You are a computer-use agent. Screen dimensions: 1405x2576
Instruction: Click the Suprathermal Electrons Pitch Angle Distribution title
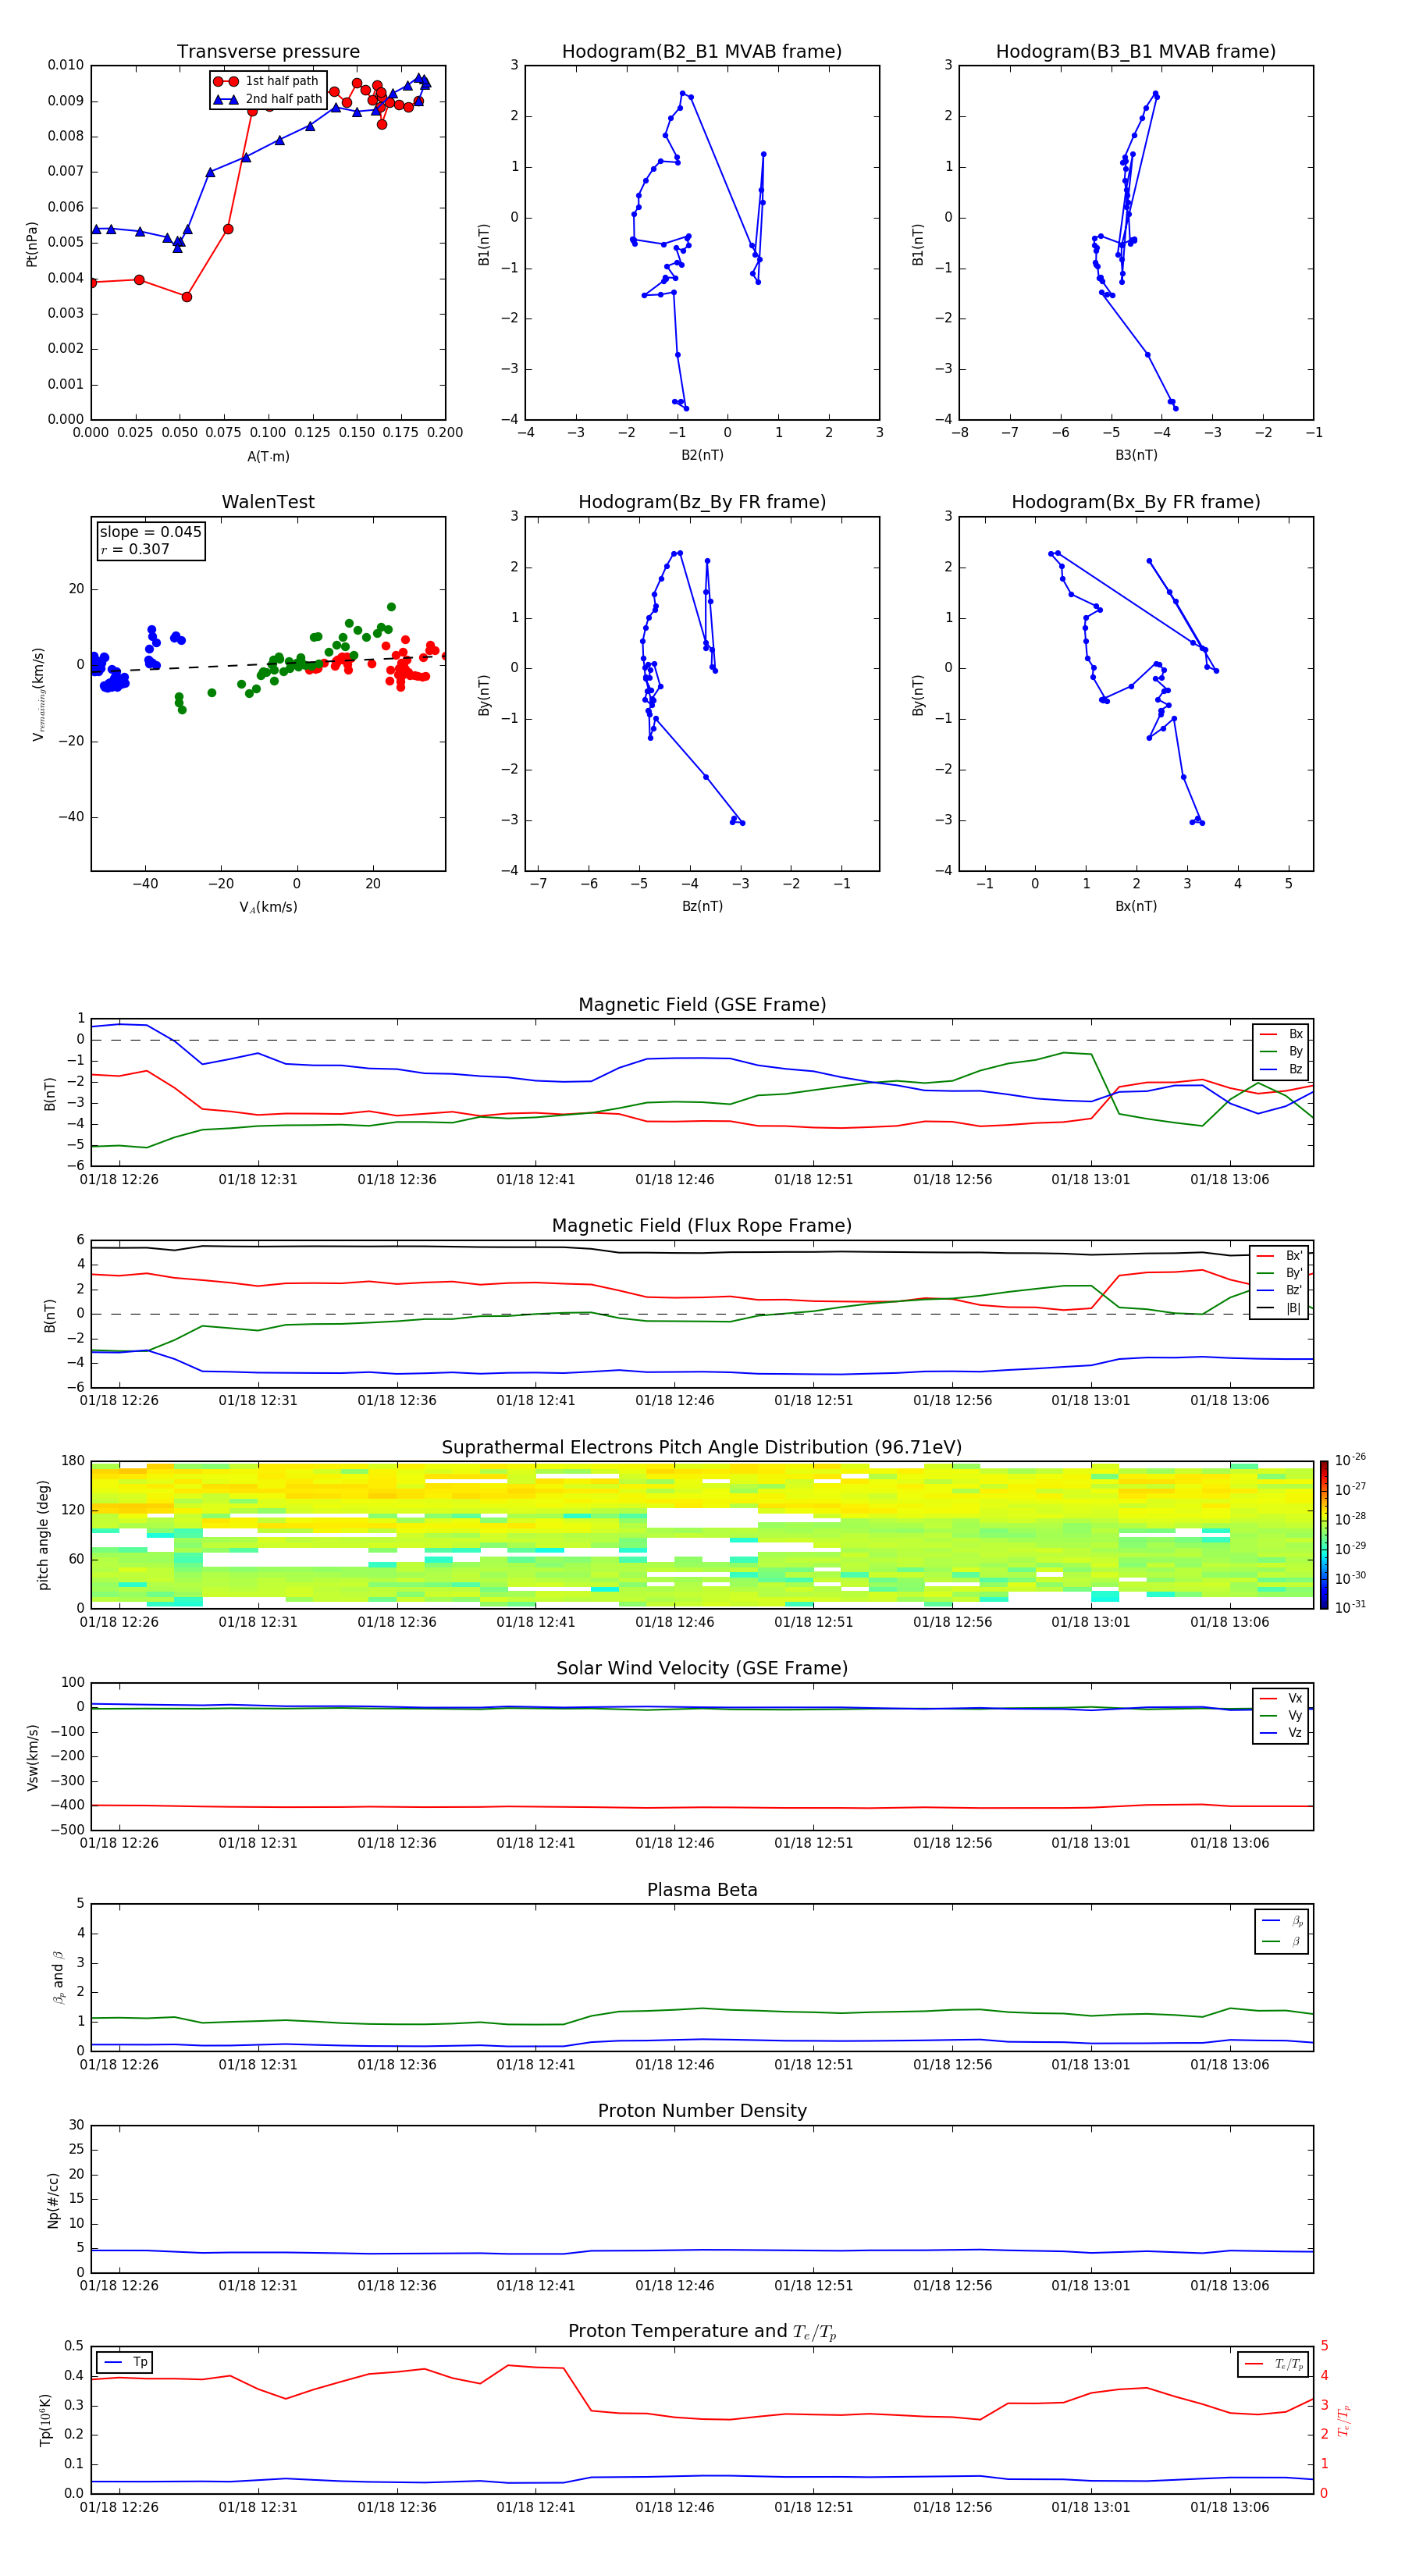702,1448
